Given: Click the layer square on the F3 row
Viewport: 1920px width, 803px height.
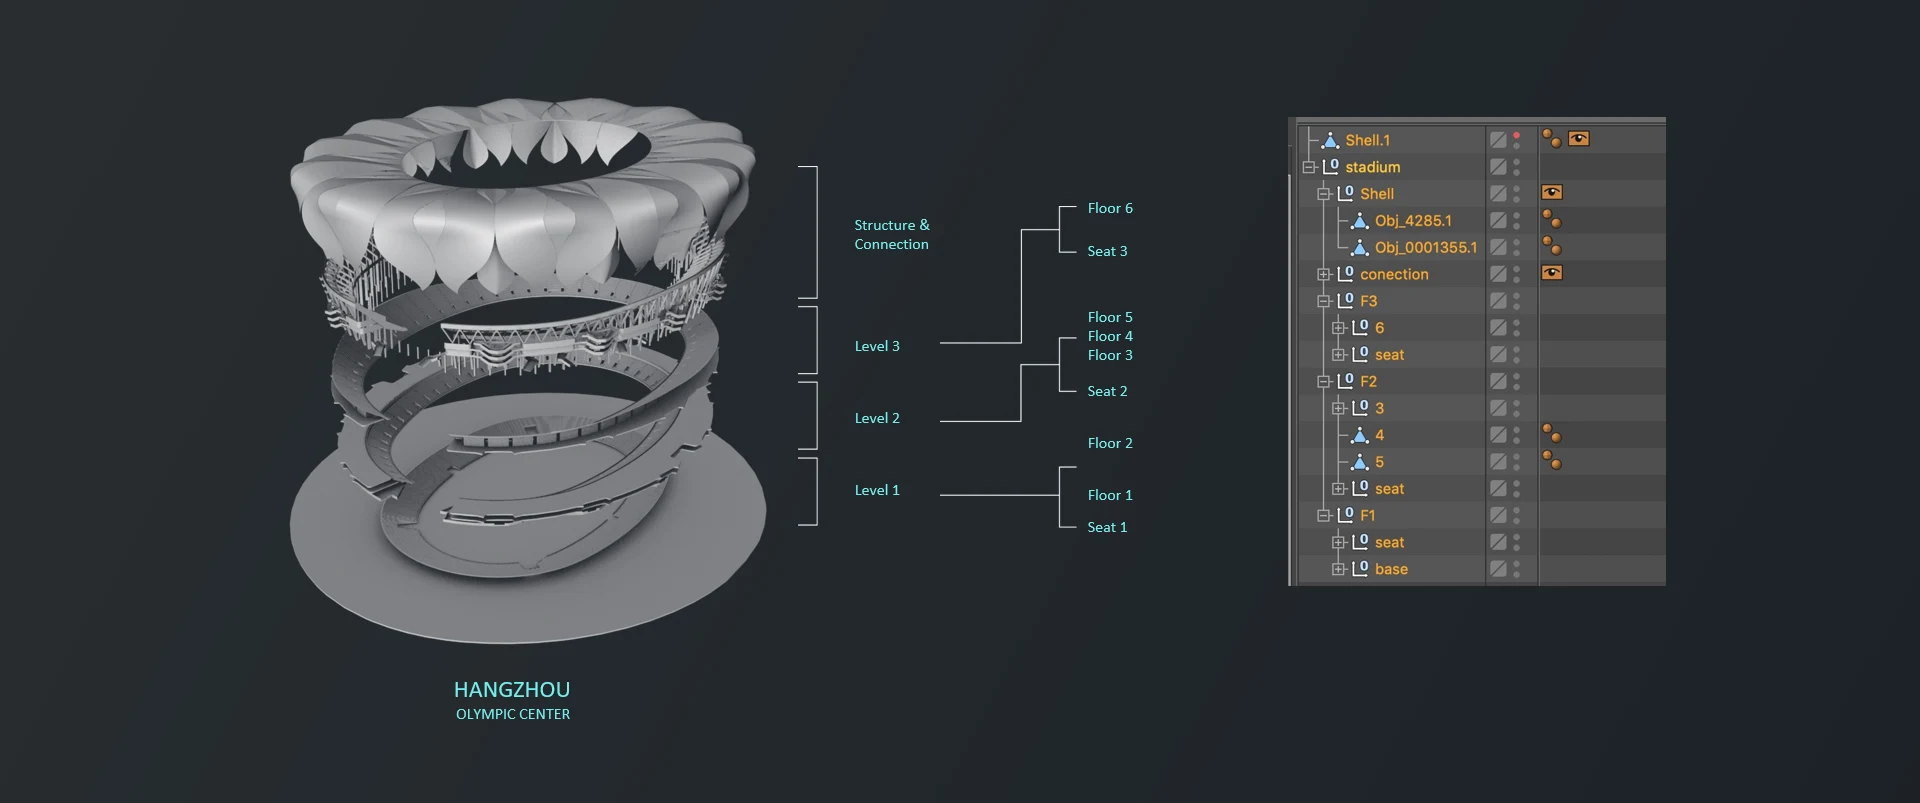Looking at the screenshot, I should tap(1498, 301).
